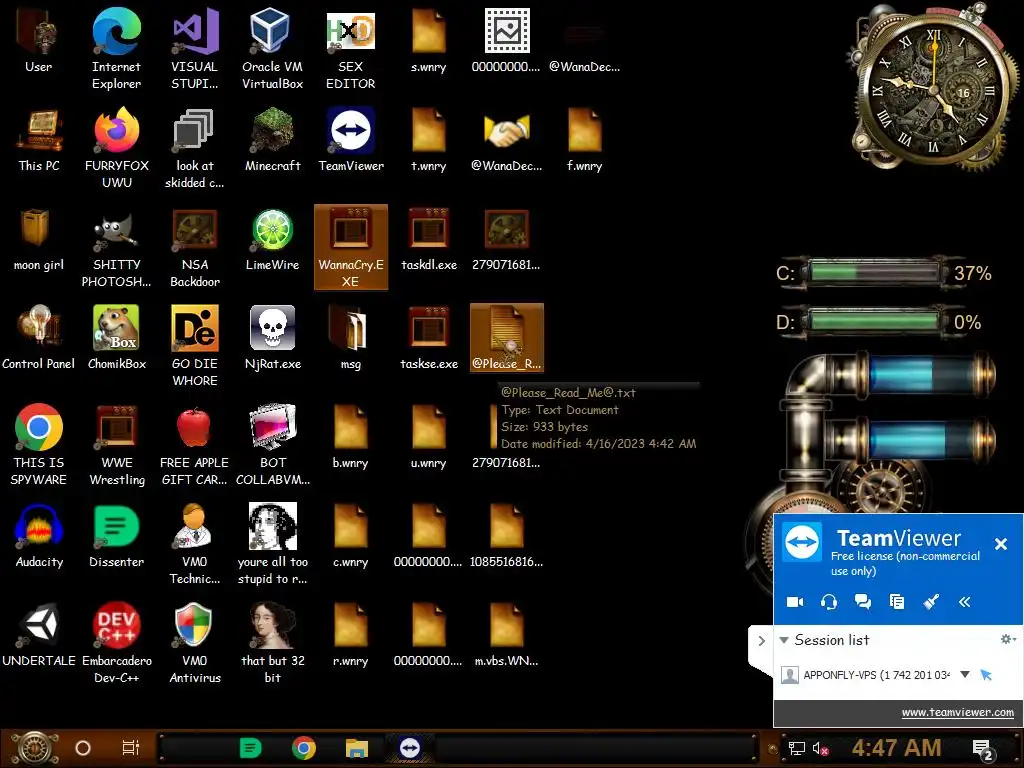Close the TeamViewer session panel
This screenshot has height=768, width=1024.
(x=1000, y=543)
